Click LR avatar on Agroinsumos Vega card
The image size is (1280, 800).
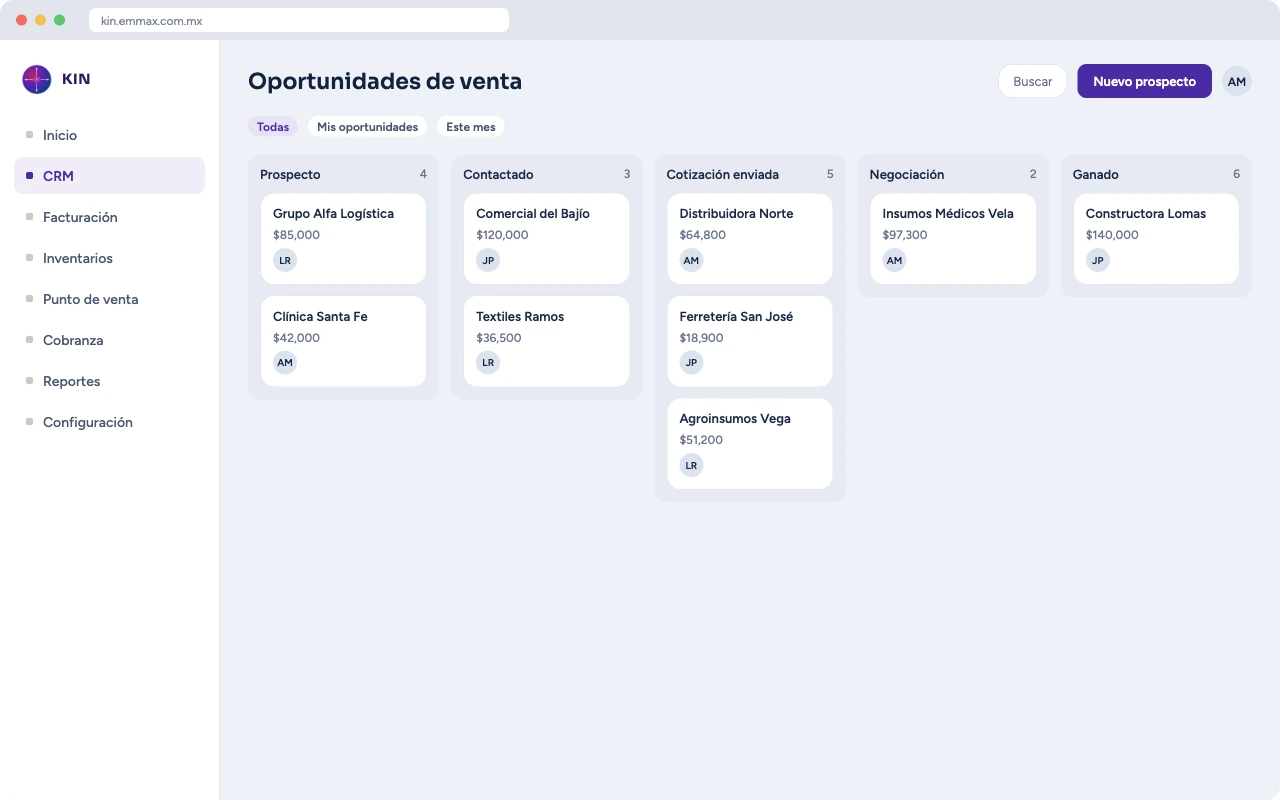(x=691, y=465)
